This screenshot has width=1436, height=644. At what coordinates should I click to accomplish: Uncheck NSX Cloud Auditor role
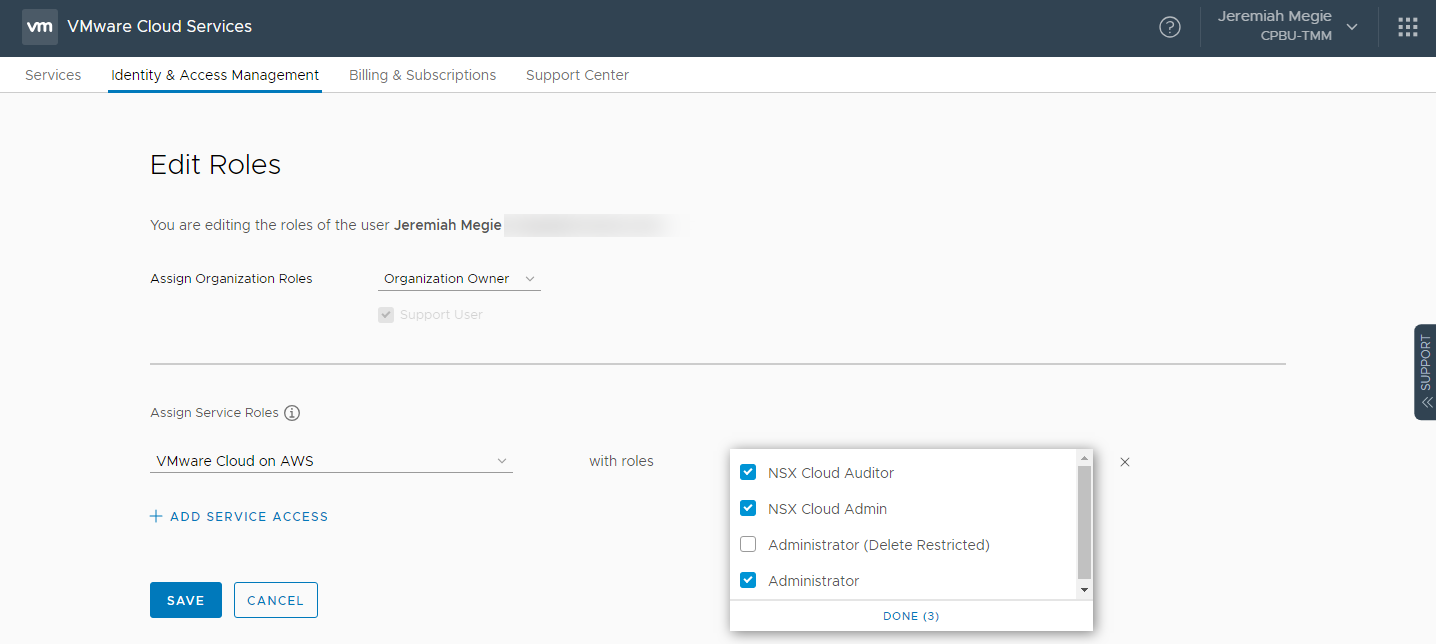coord(748,472)
